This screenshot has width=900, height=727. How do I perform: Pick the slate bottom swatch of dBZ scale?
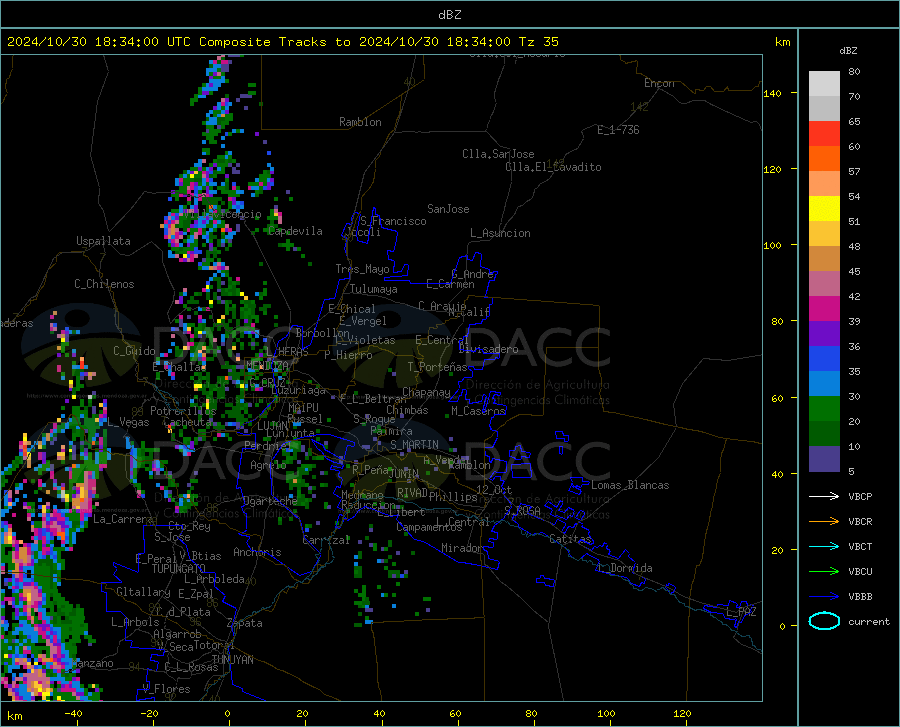click(824, 459)
